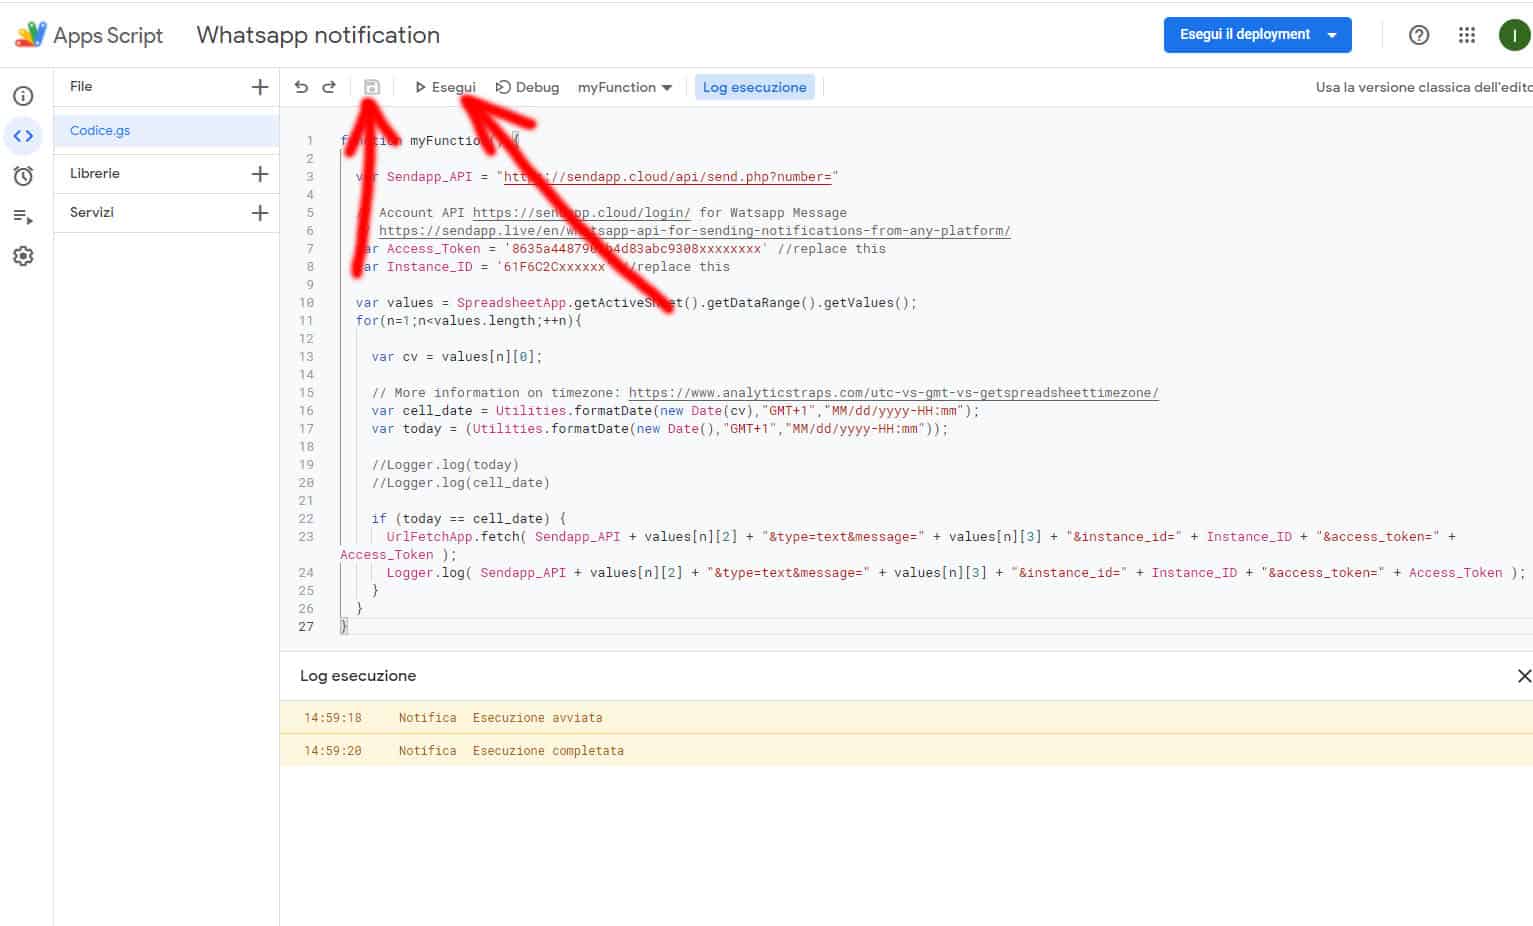Open the Triggers alarm clock icon
The image size is (1533, 926).
tap(23, 176)
